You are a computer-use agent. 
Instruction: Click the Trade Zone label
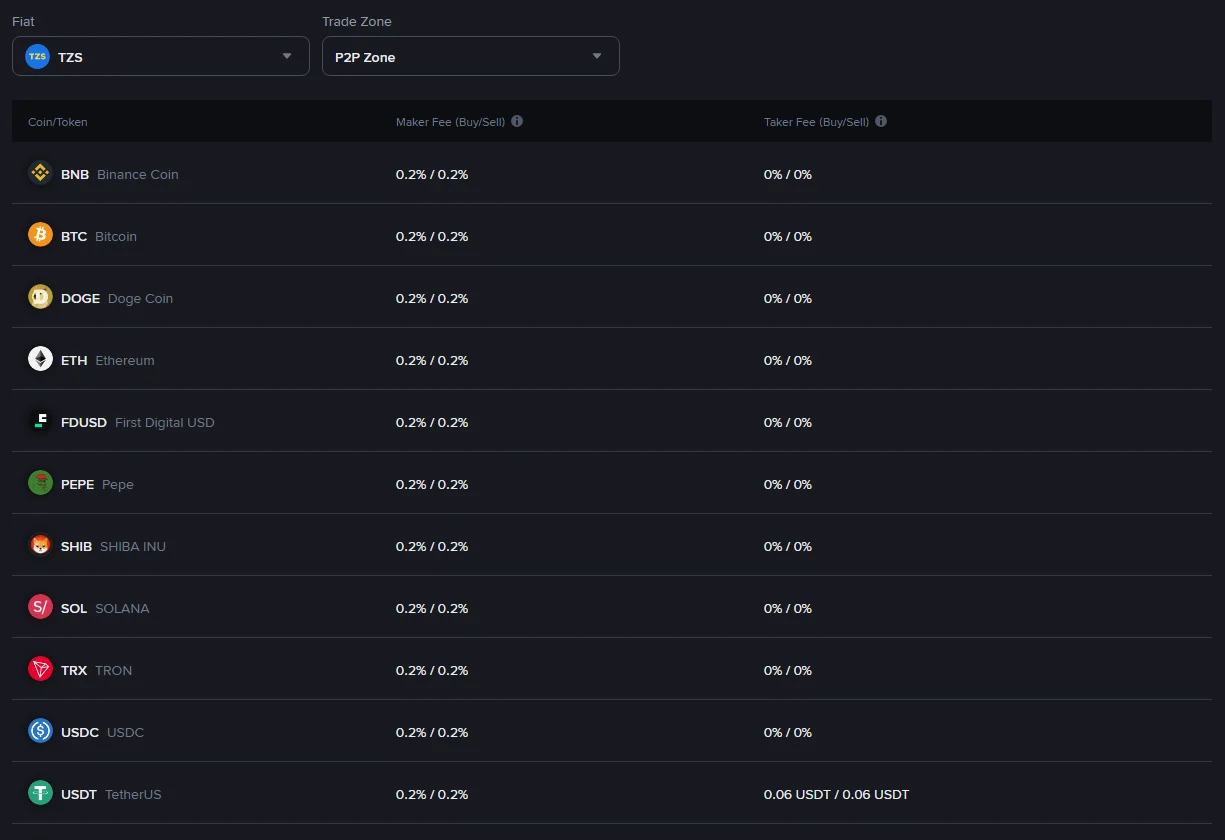[357, 21]
